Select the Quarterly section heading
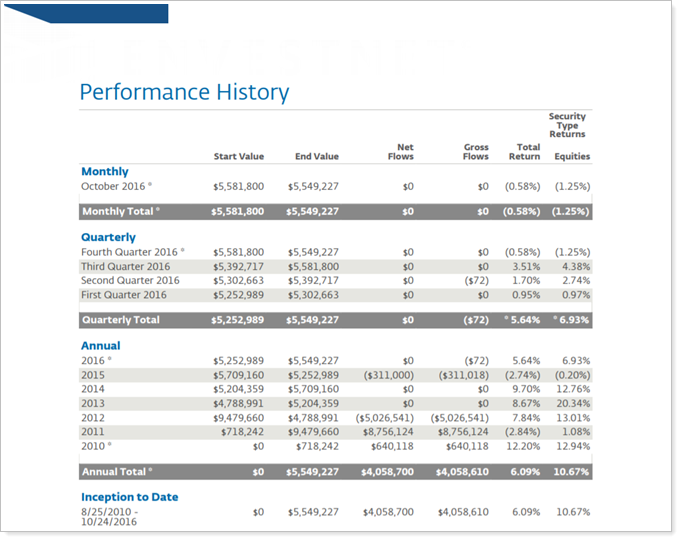Screen dimensions: 681x541 coord(108,238)
